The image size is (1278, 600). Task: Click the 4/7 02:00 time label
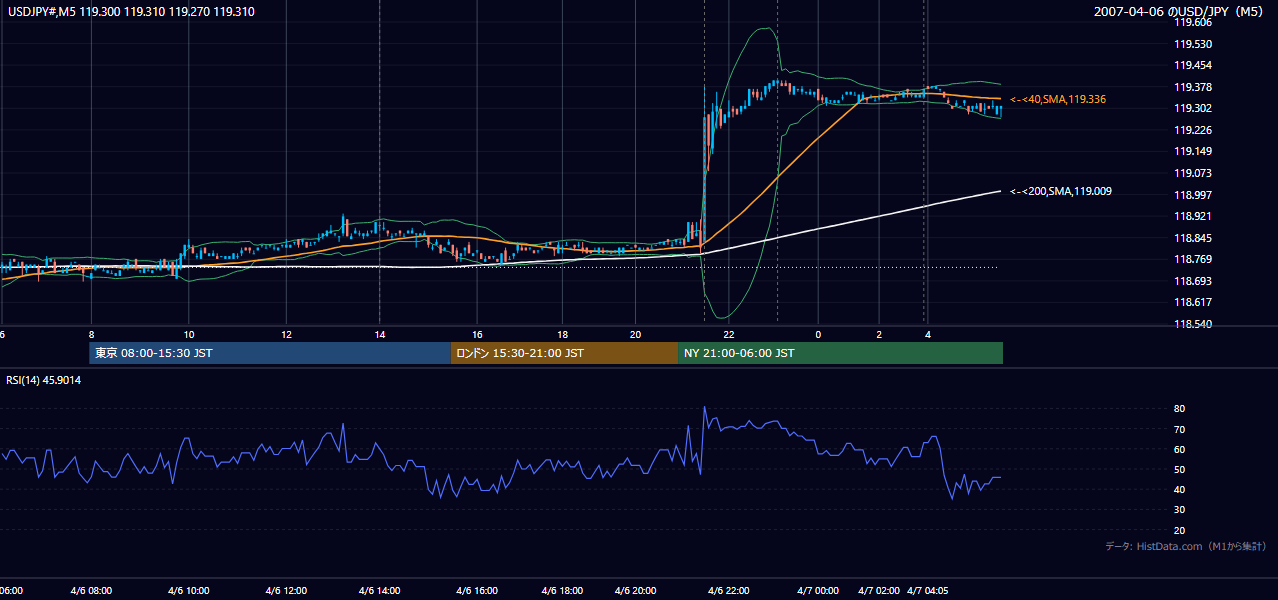[x=879, y=590]
